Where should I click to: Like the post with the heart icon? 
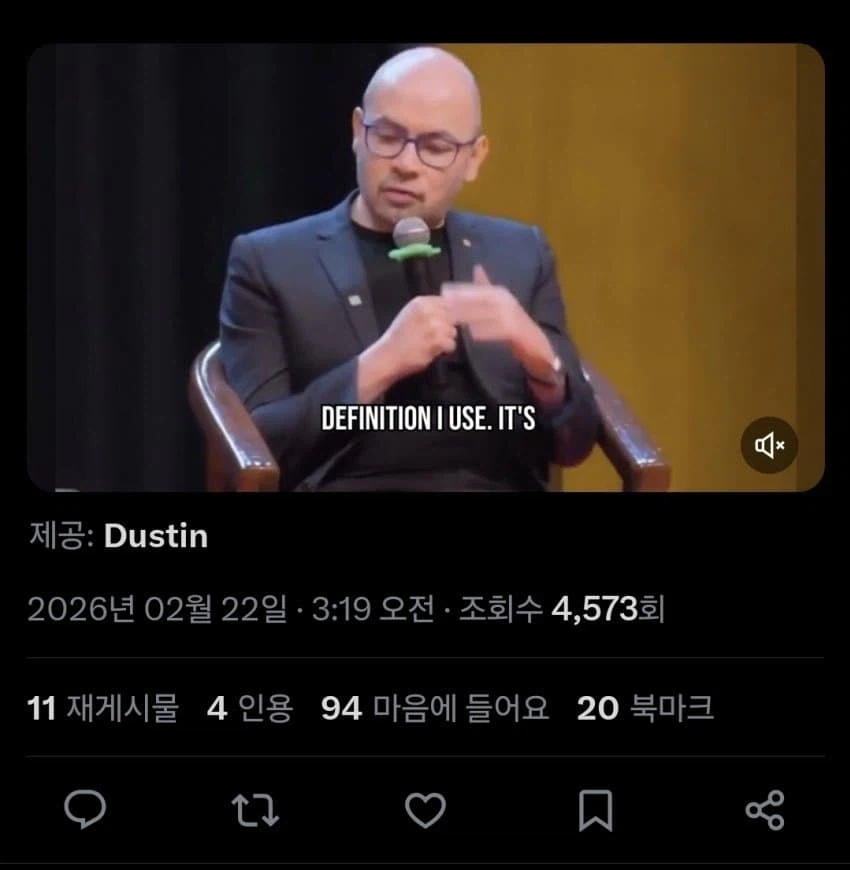[x=426, y=810]
